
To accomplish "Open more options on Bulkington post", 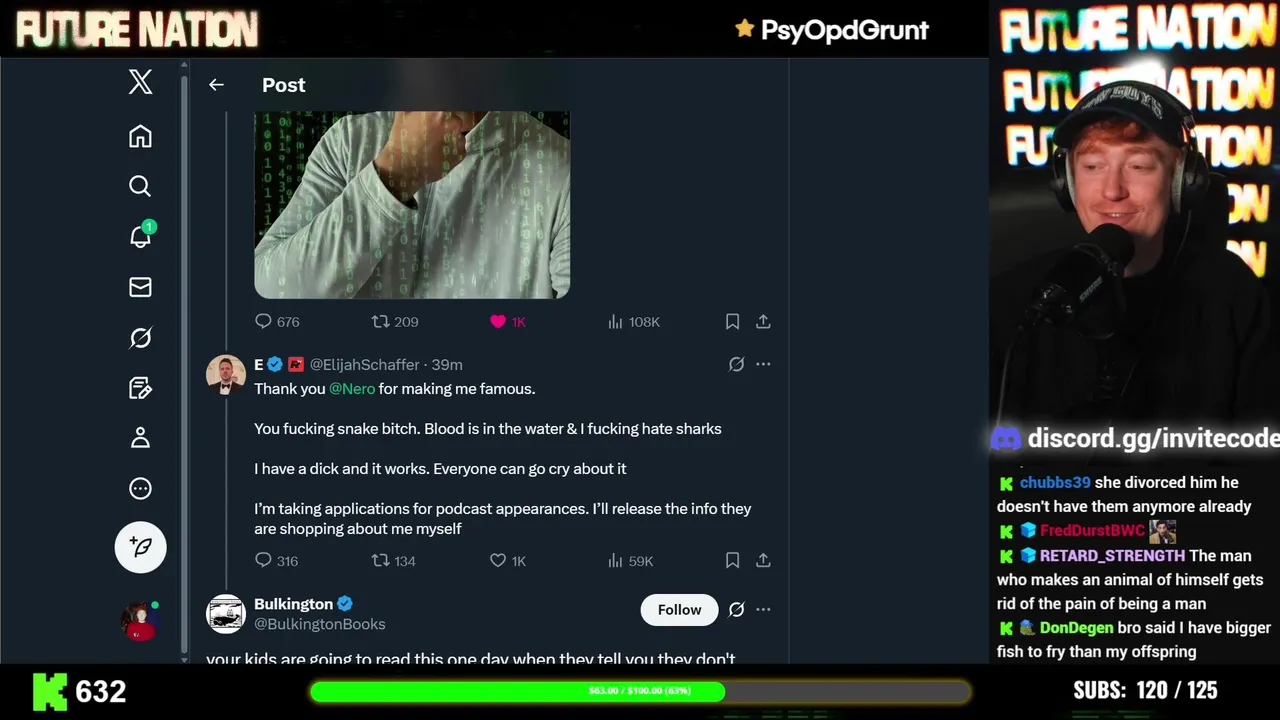I will (x=763, y=609).
